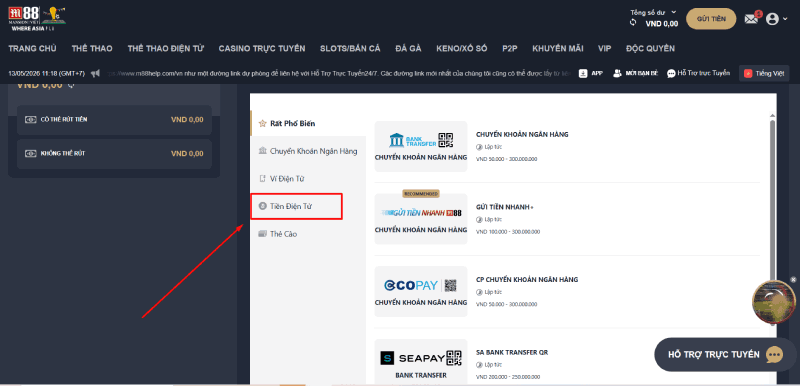Select the Rất Phổ Biến tab
The width and height of the screenshot is (800, 386).
point(308,123)
